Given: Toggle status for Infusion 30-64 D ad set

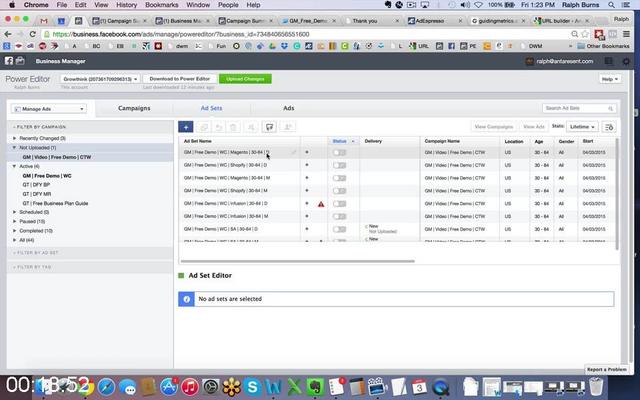Looking at the screenshot, I should (x=339, y=204).
